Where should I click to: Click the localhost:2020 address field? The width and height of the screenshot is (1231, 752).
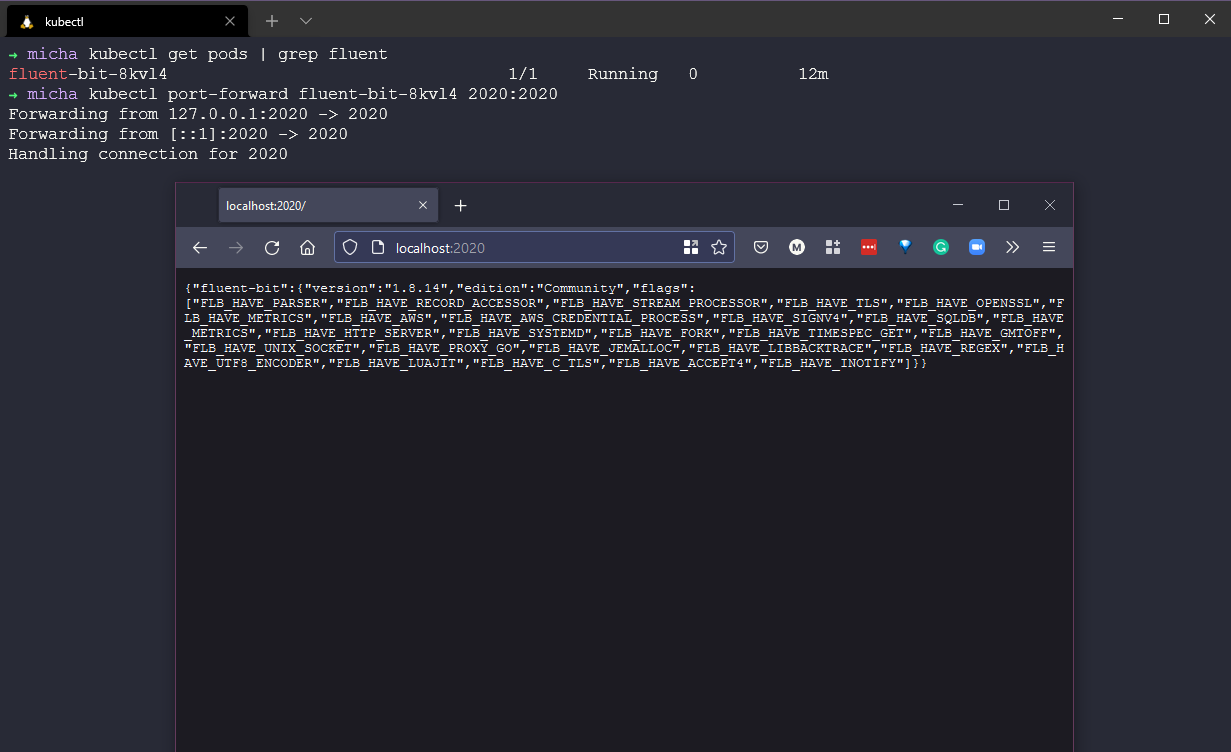(x=530, y=248)
